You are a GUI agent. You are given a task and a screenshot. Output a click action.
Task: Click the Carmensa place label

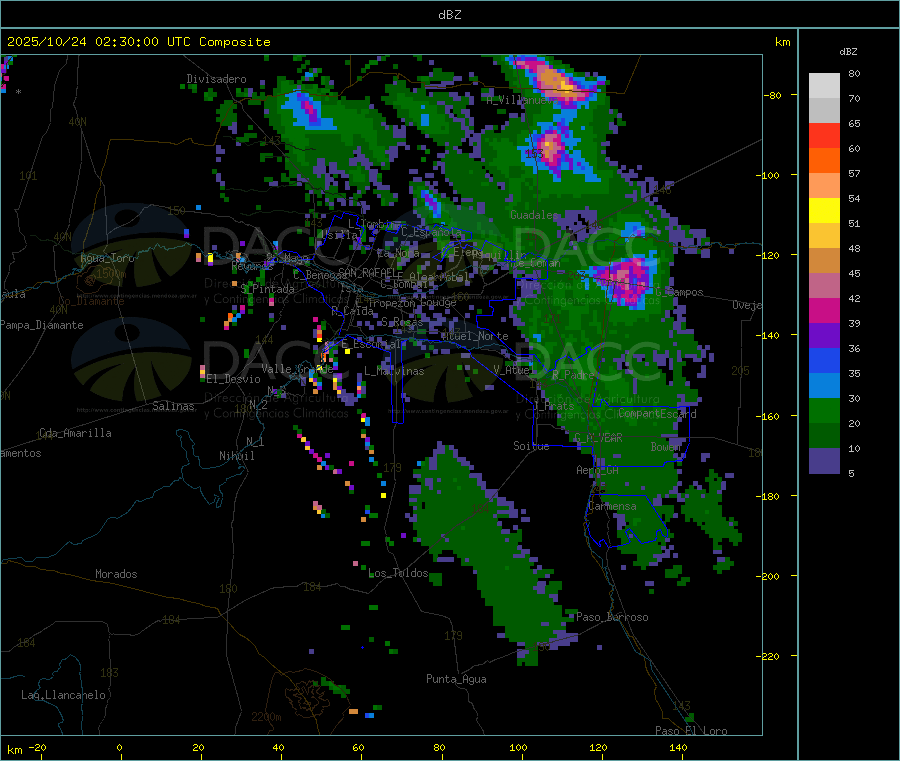(612, 507)
